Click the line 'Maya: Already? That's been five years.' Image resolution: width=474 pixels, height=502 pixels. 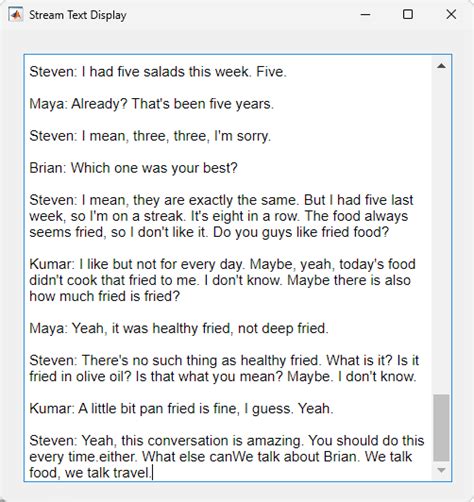point(152,104)
